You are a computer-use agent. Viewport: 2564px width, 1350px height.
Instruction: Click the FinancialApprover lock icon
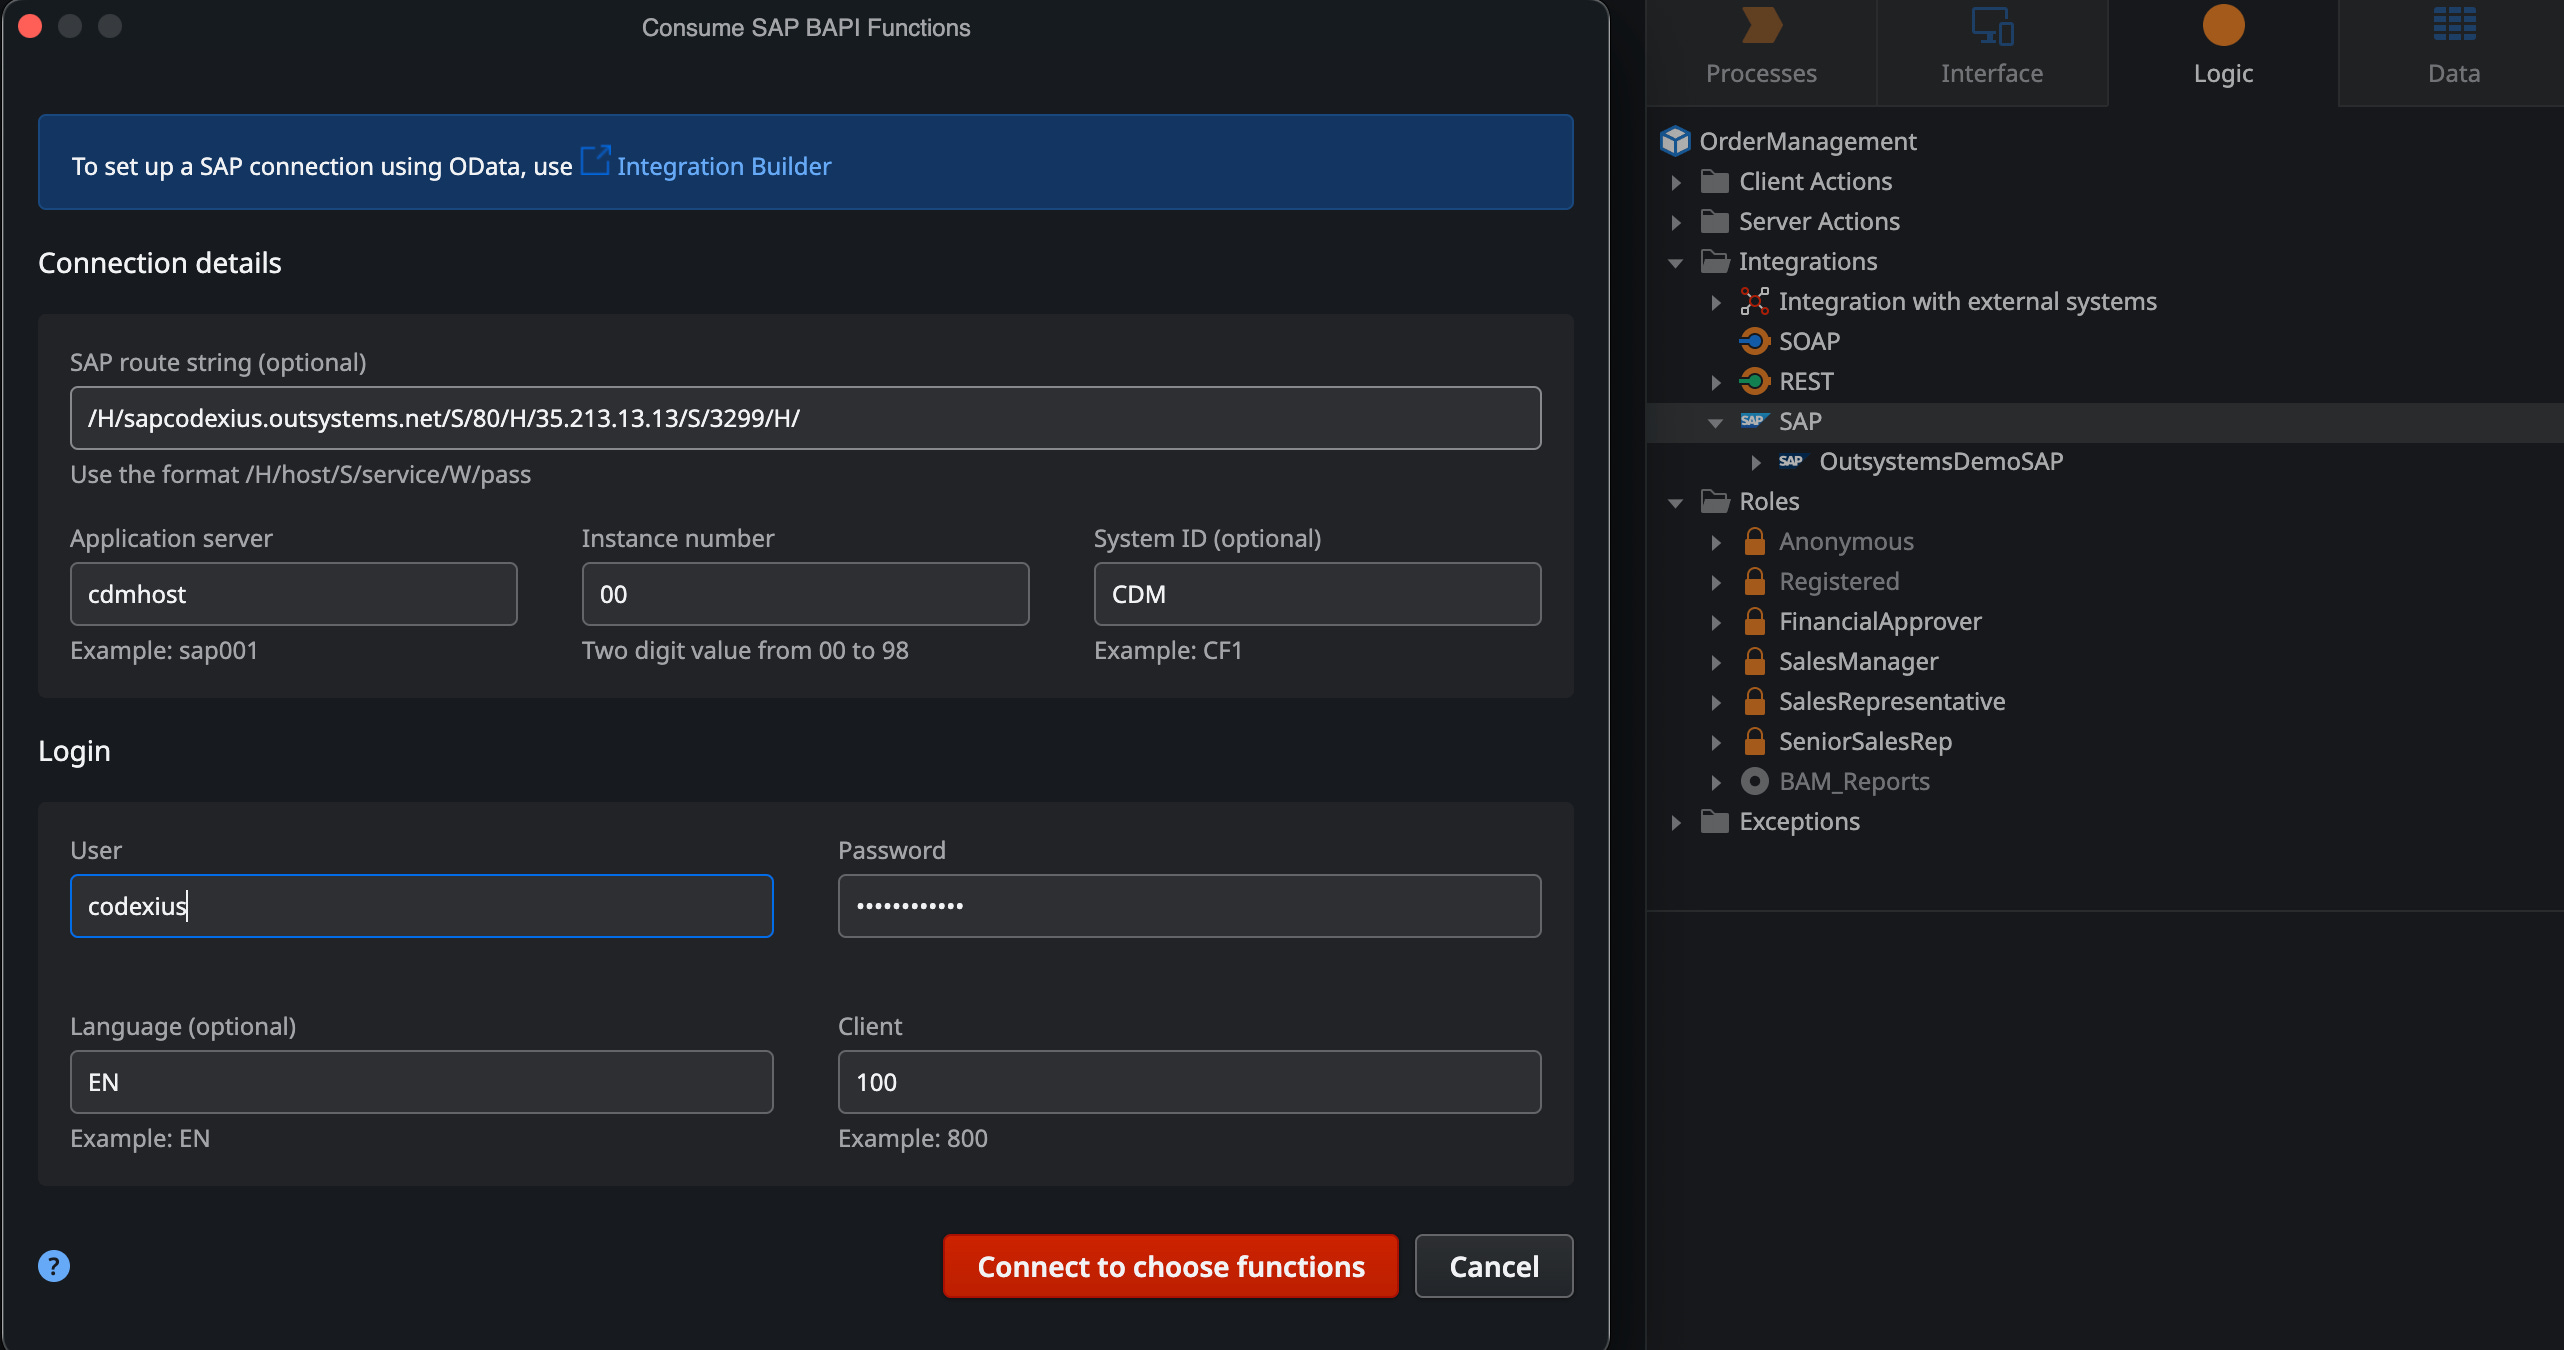point(1754,621)
